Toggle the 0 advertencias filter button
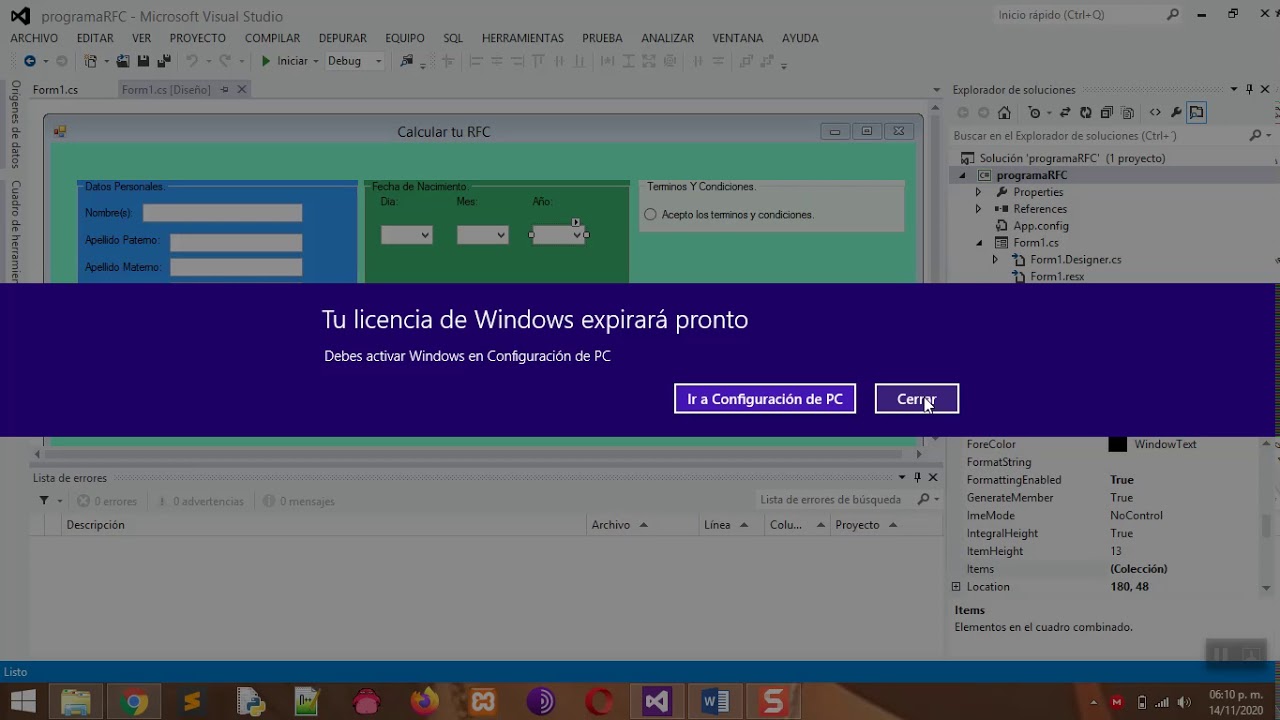1280x720 pixels. [x=199, y=501]
